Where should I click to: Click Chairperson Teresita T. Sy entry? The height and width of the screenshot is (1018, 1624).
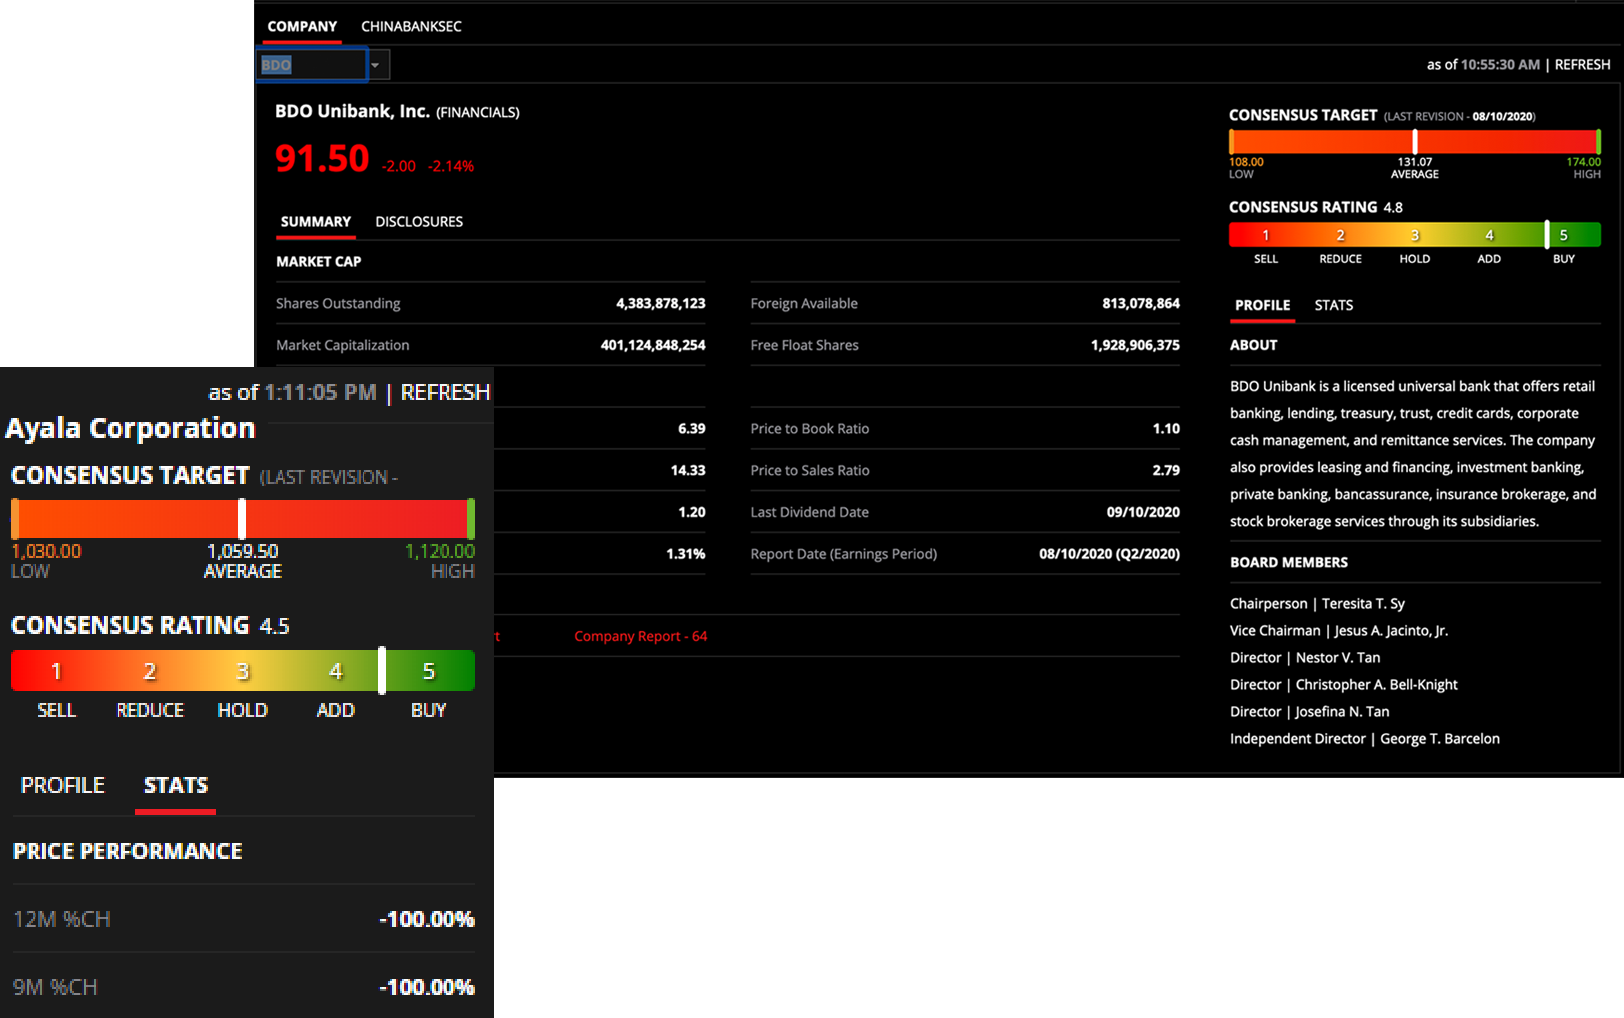coord(1317,603)
